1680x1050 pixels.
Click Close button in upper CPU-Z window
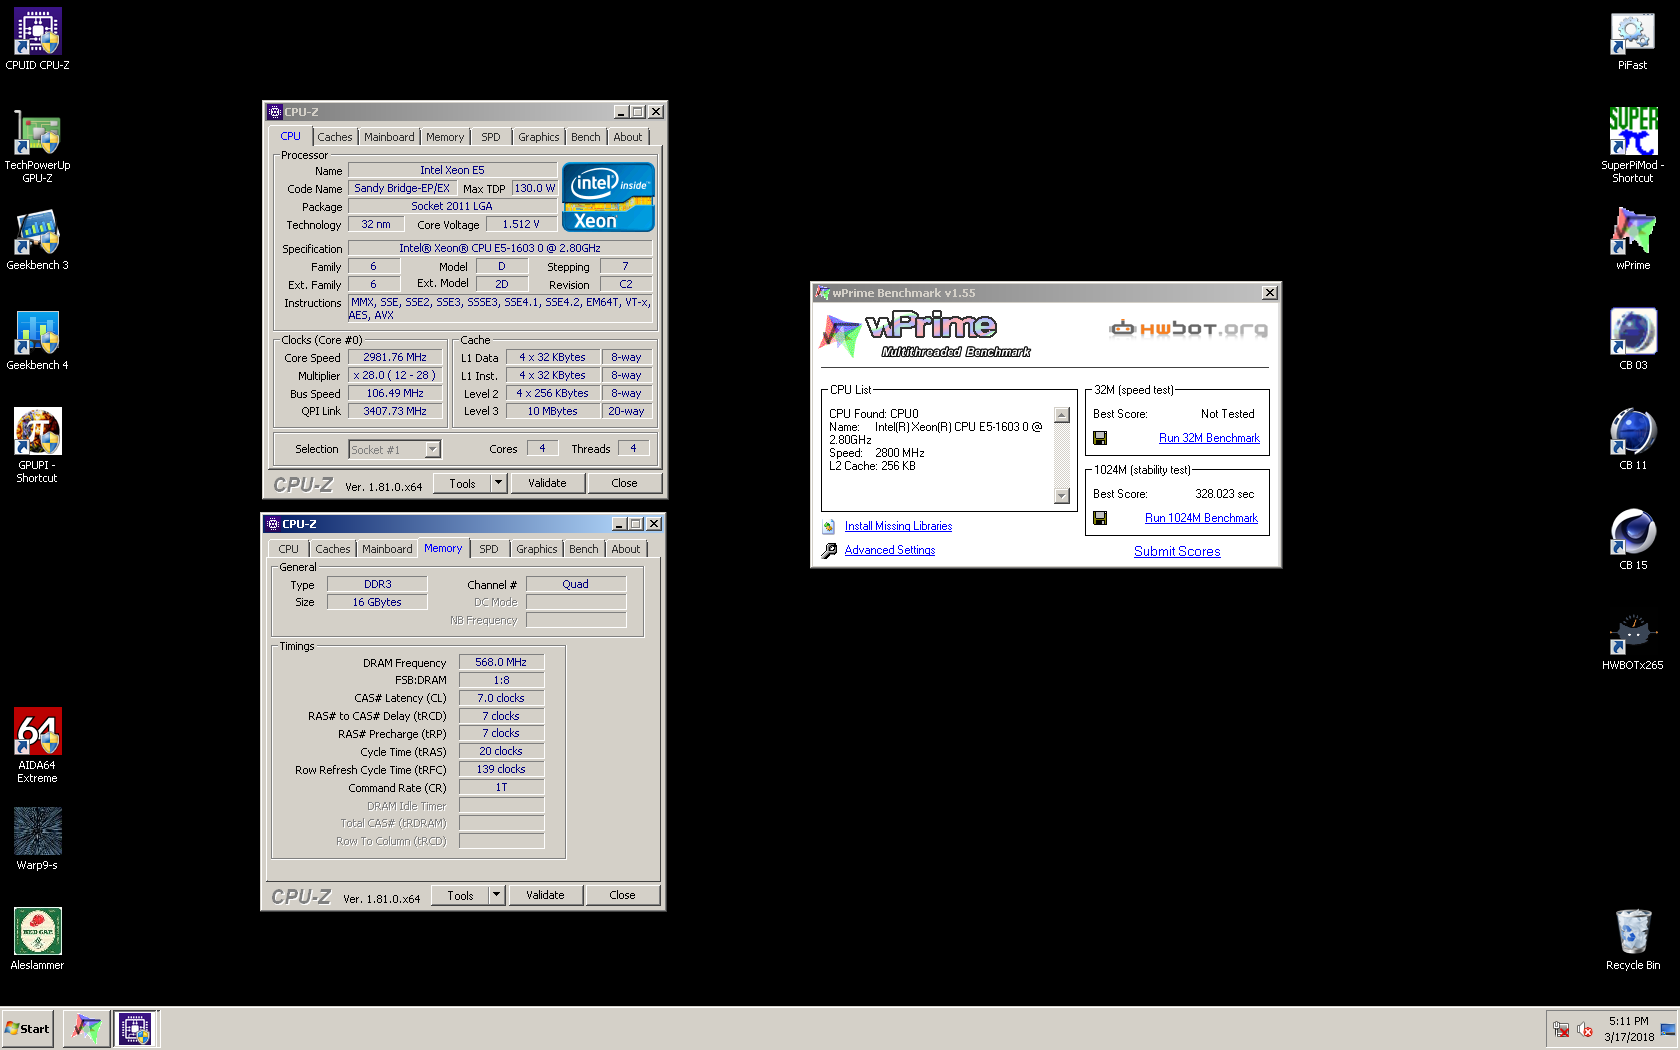coord(624,483)
